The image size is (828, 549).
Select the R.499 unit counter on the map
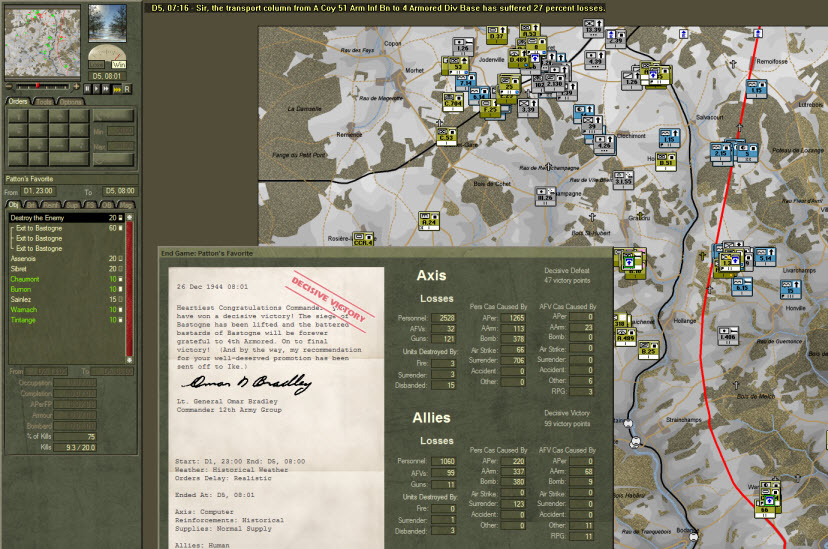pyautogui.click(x=626, y=336)
